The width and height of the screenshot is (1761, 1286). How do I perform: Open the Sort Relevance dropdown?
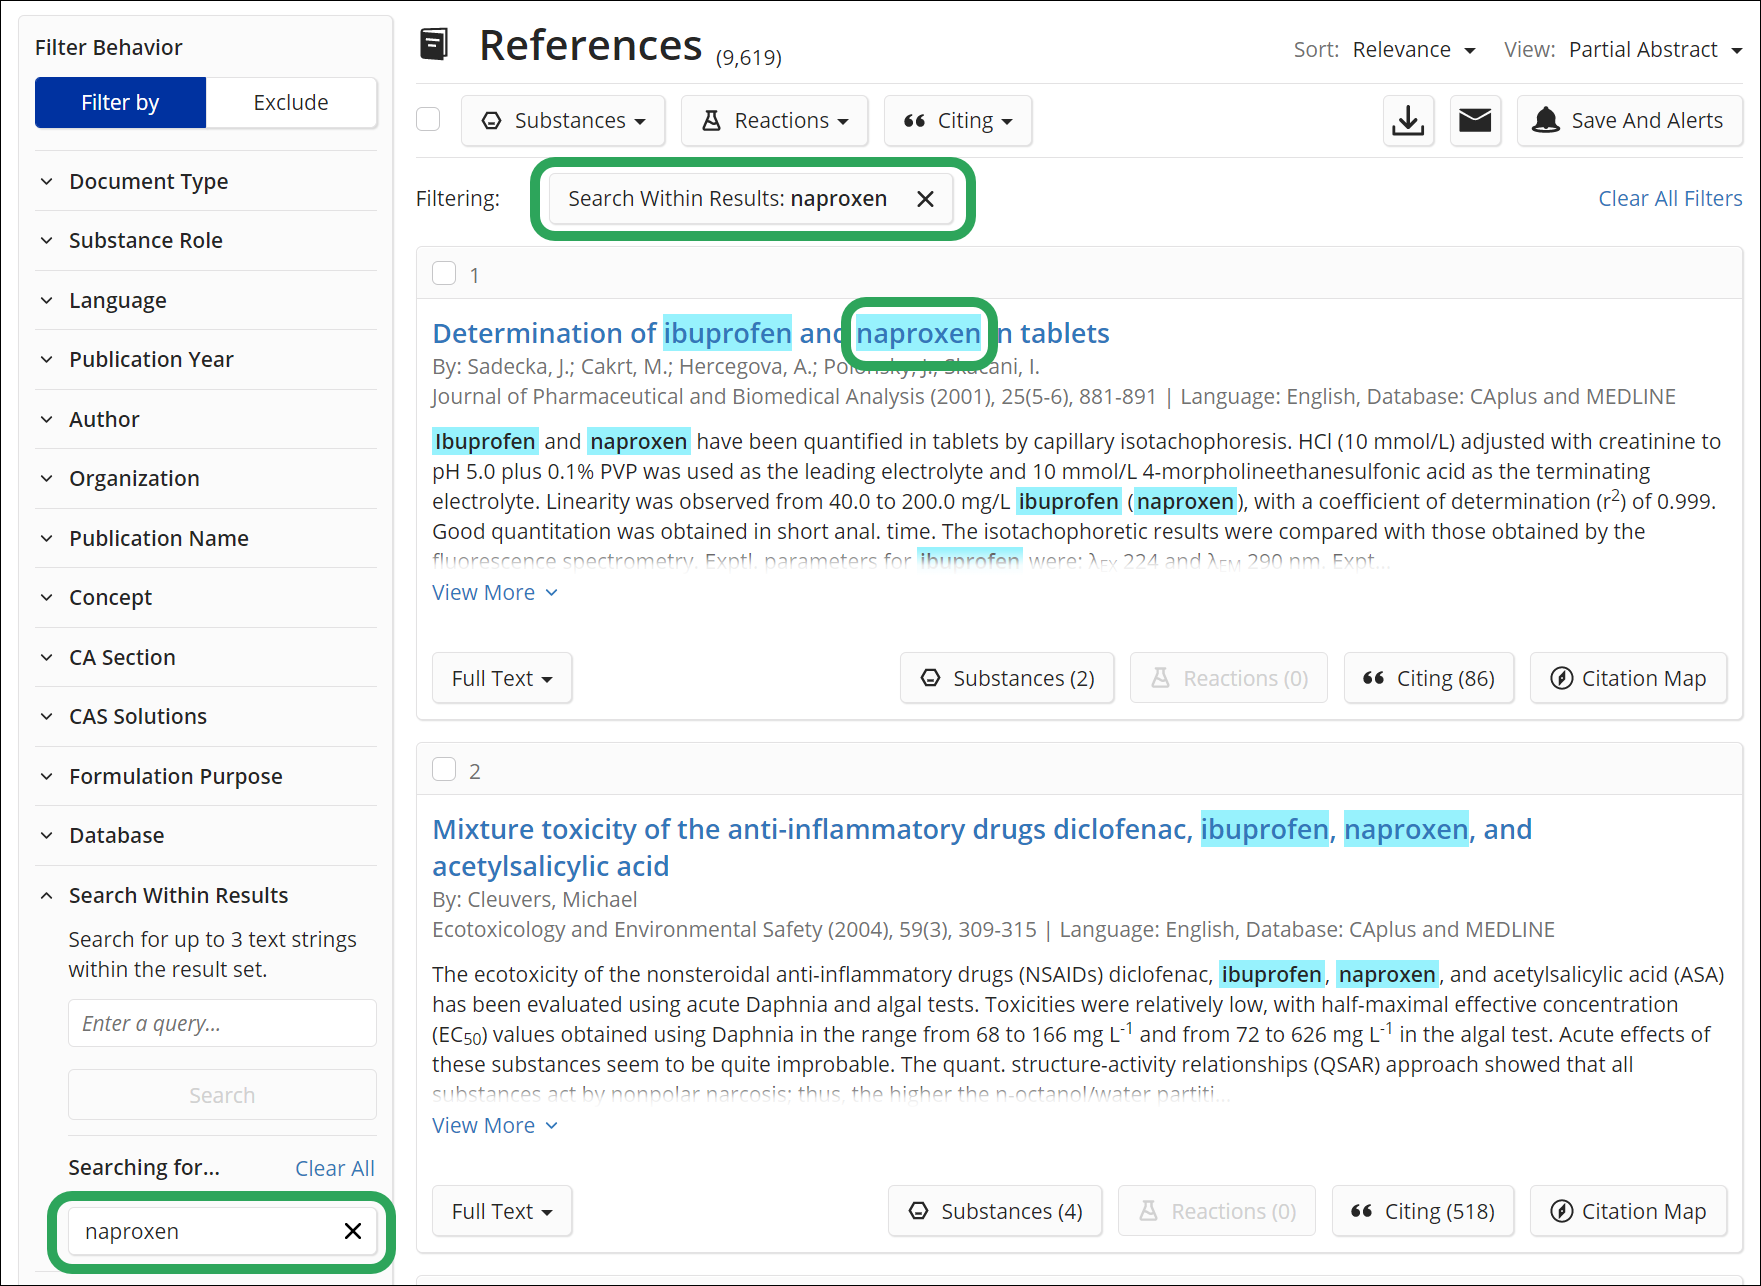1413,50
